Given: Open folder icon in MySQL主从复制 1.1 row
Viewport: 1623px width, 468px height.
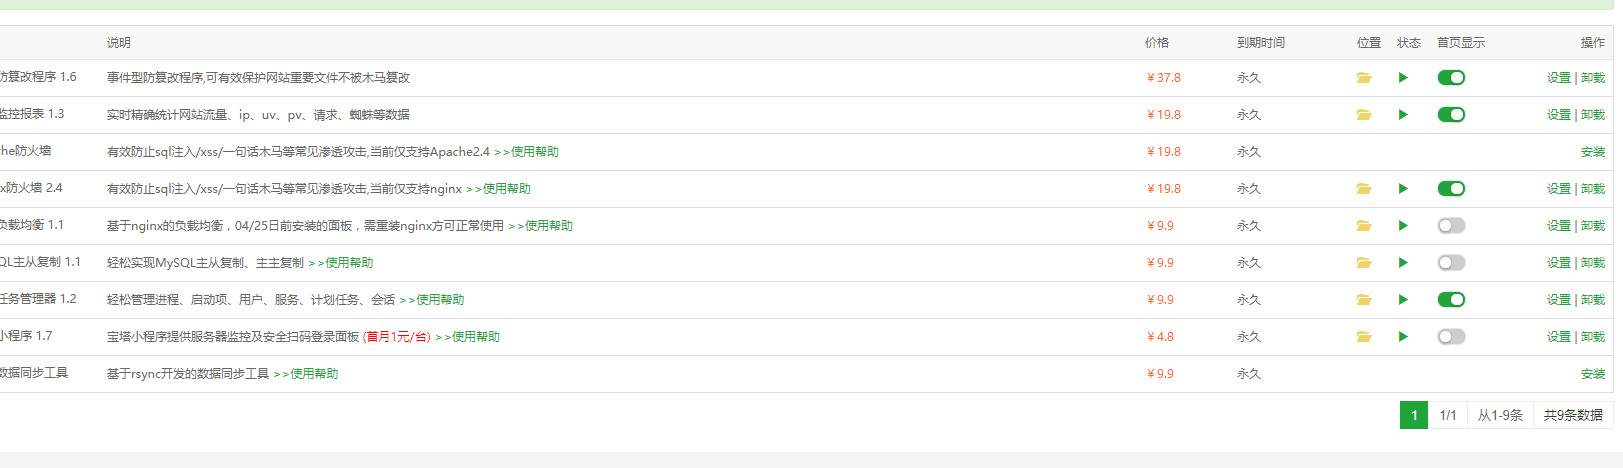Looking at the screenshot, I should 1364,263.
